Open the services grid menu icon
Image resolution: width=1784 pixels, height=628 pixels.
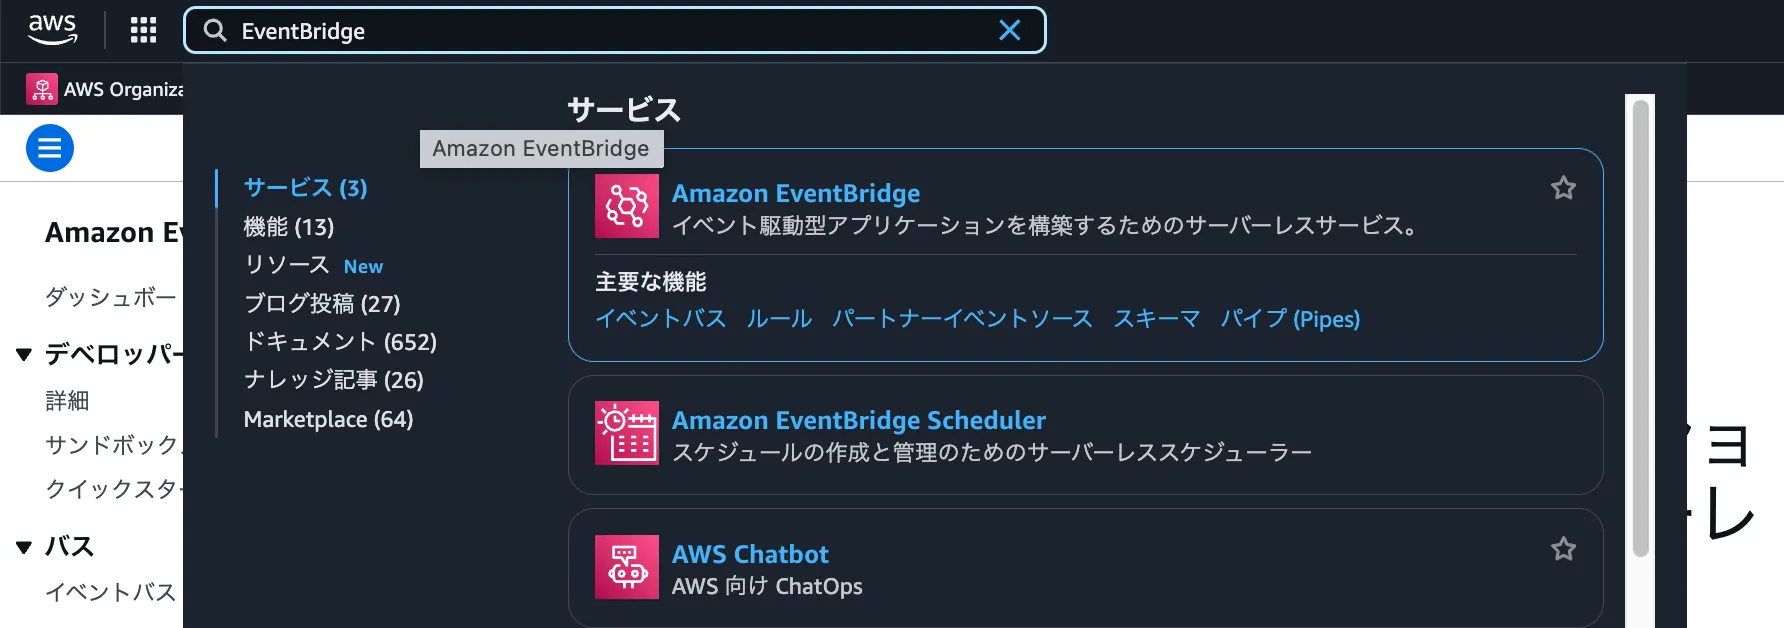tap(143, 30)
